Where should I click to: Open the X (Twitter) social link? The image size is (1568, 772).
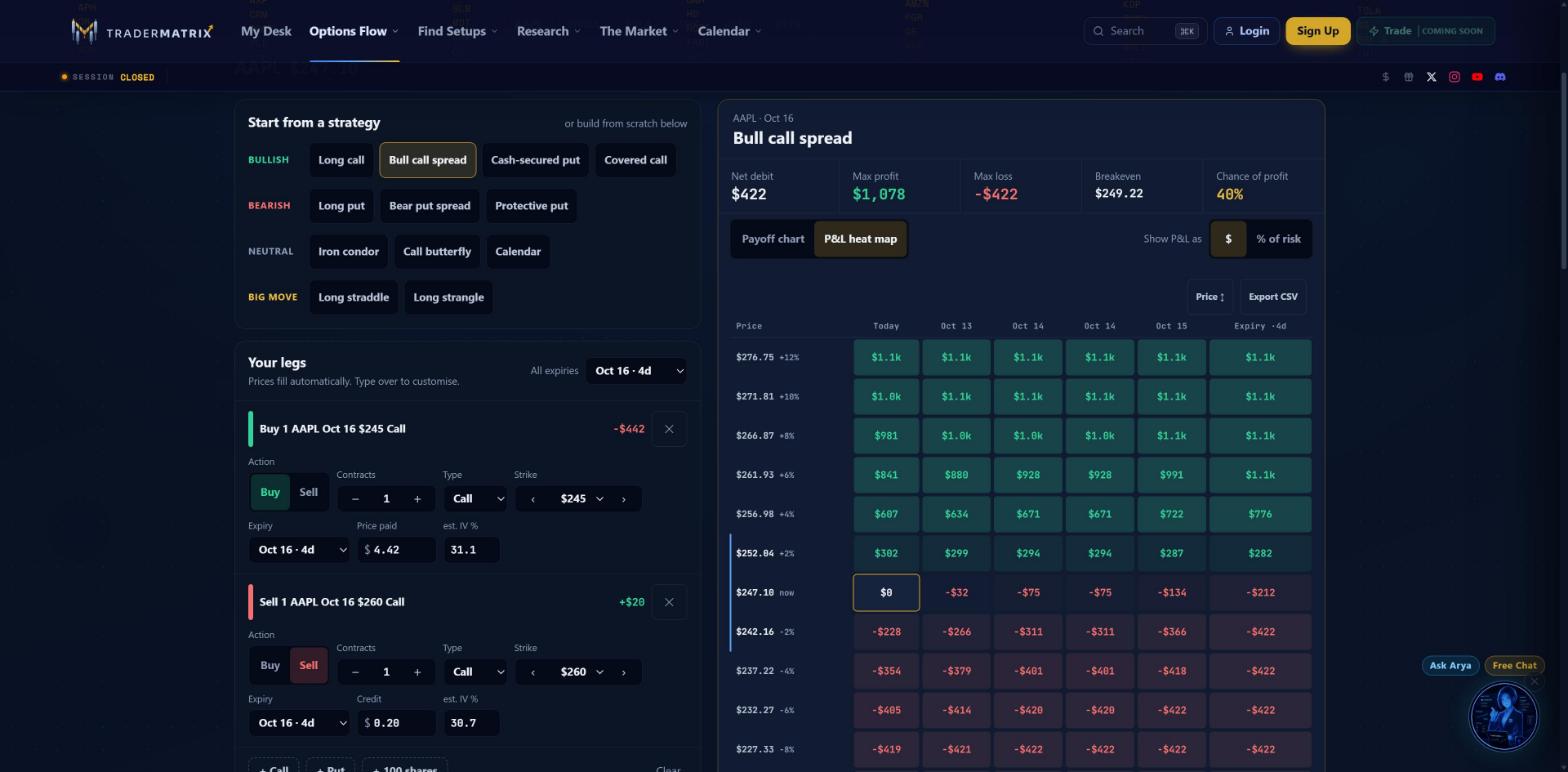(1431, 77)
